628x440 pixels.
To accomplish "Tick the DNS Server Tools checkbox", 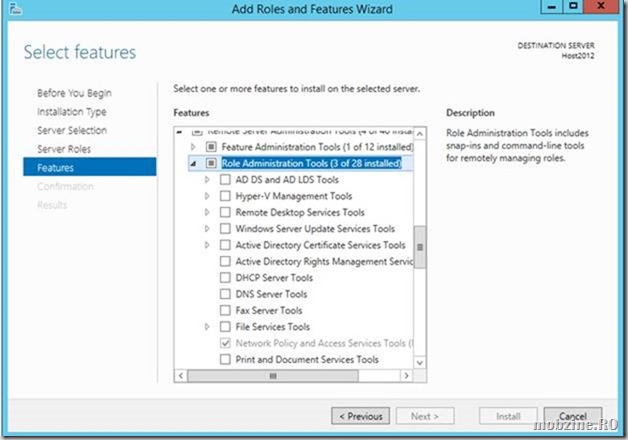I will coord(225,294).
